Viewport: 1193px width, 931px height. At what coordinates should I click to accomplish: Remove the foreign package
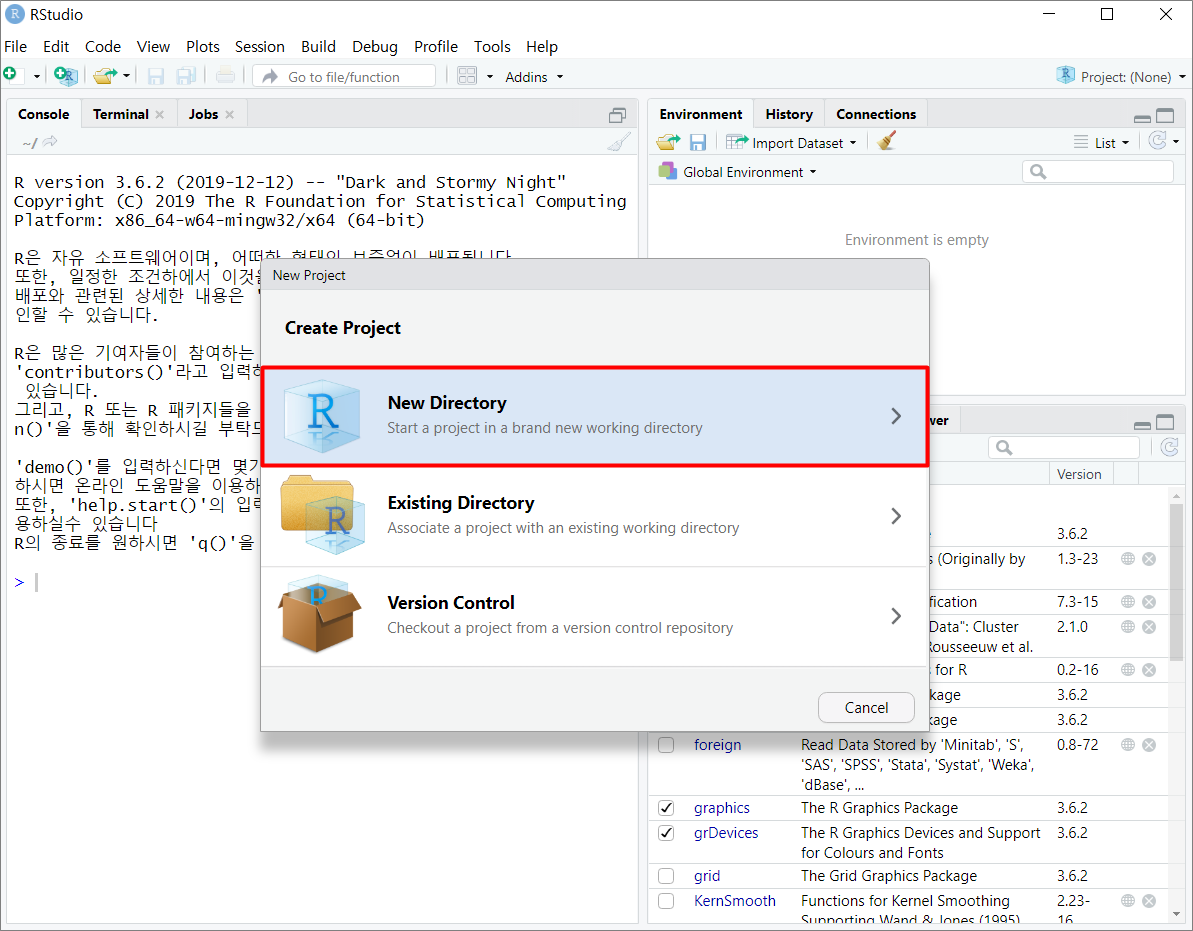(1149, 745)
